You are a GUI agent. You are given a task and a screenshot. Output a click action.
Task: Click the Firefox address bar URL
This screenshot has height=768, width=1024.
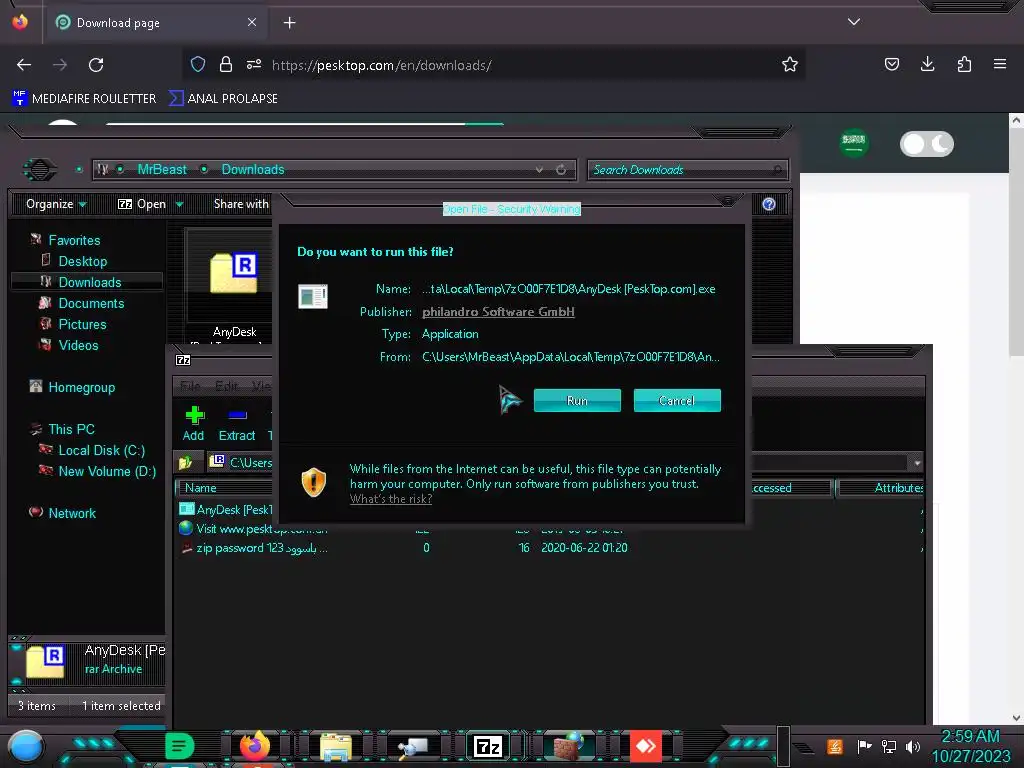click(x=381, y=65)
